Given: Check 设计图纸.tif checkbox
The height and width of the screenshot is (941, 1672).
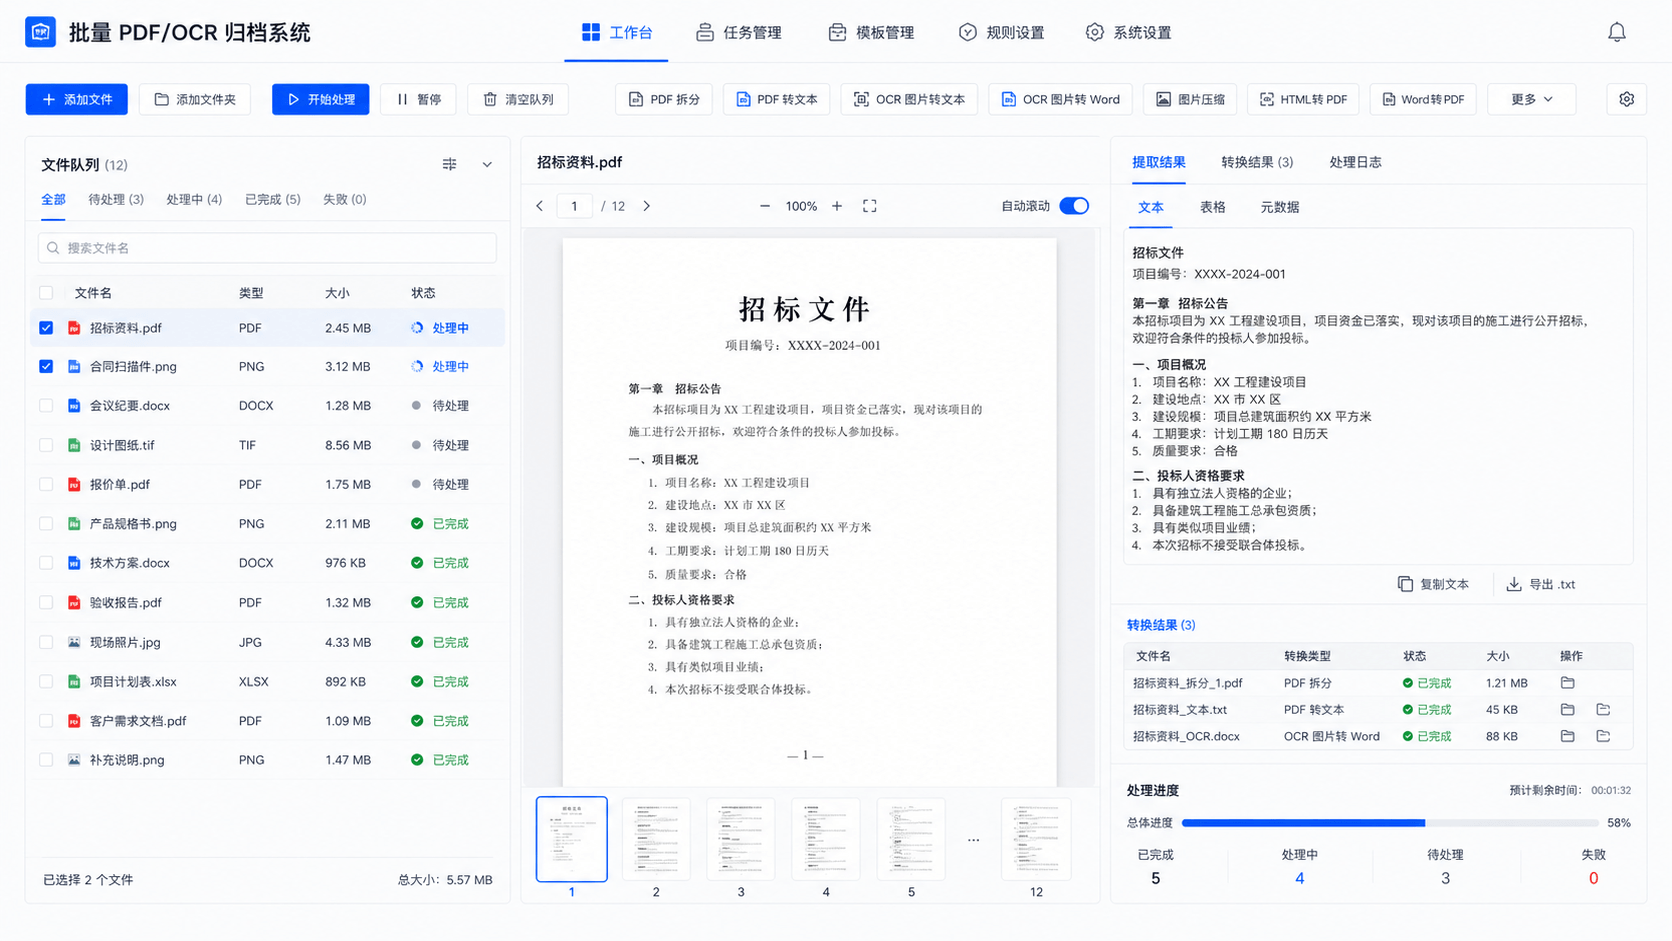Looking at the screenshot, I should (46, 445).
